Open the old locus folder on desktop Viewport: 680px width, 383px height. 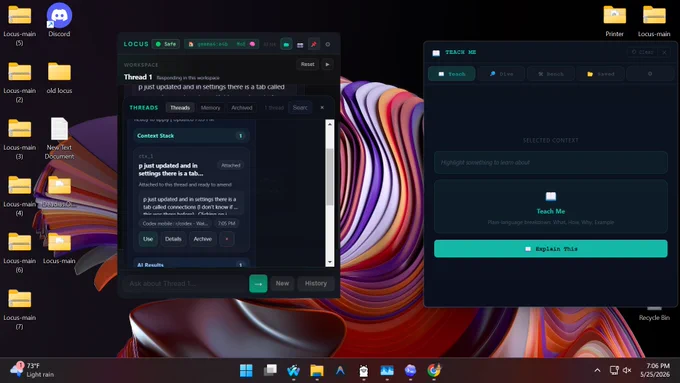[x=59, y=78]
